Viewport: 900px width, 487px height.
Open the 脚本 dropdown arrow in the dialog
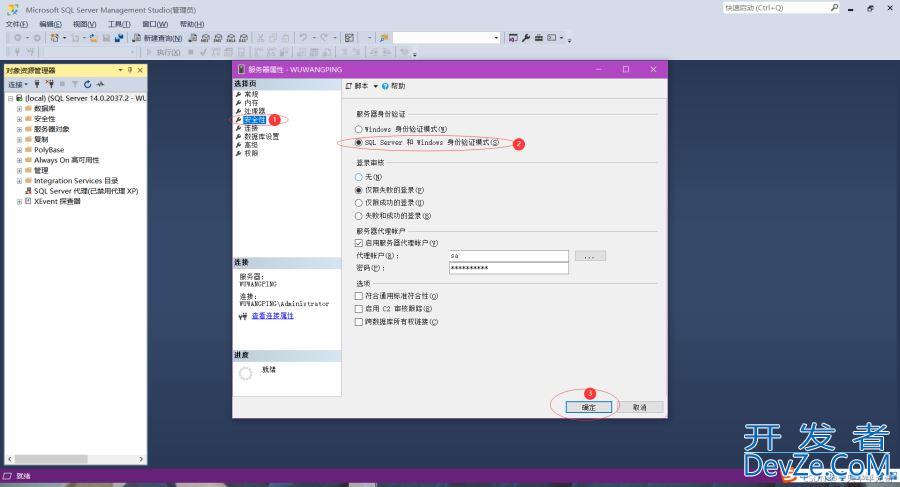click(375, 86)
